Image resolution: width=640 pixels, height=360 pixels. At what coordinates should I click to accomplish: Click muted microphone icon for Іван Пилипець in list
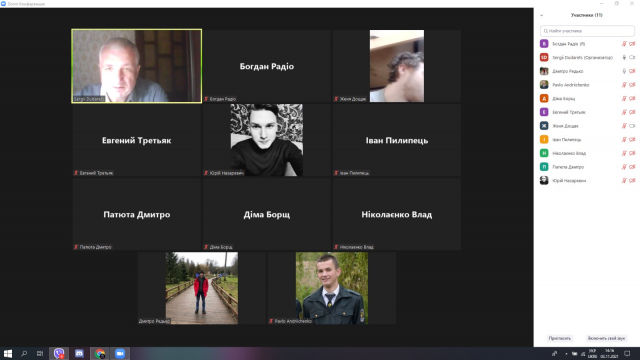point(624,140)
